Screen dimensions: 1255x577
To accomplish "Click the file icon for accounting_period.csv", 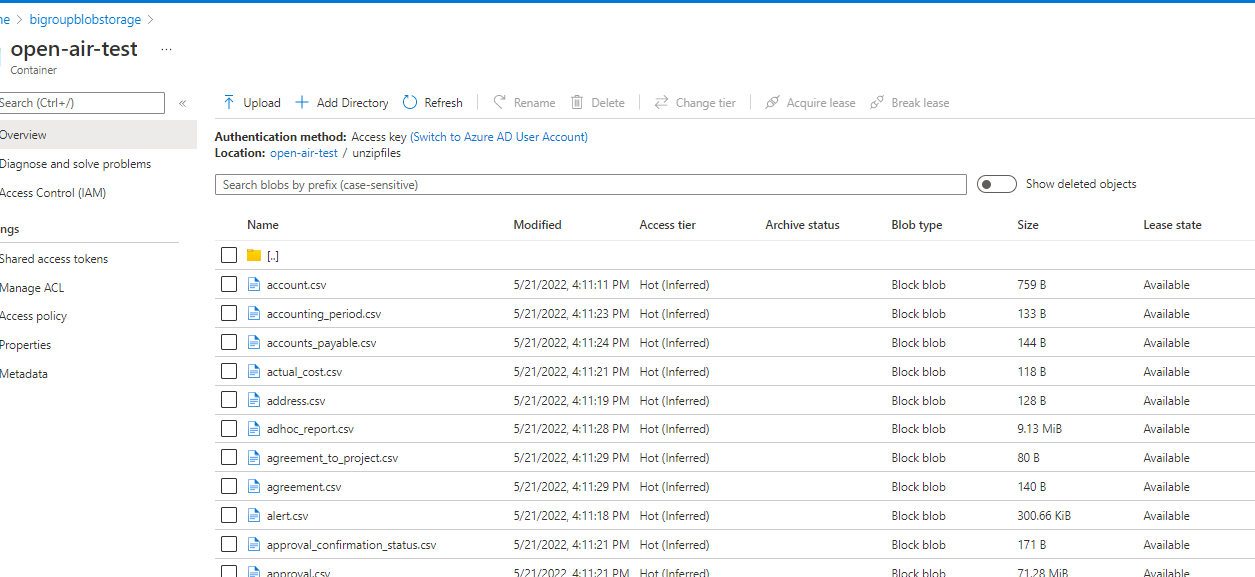I will click(254, 314).
